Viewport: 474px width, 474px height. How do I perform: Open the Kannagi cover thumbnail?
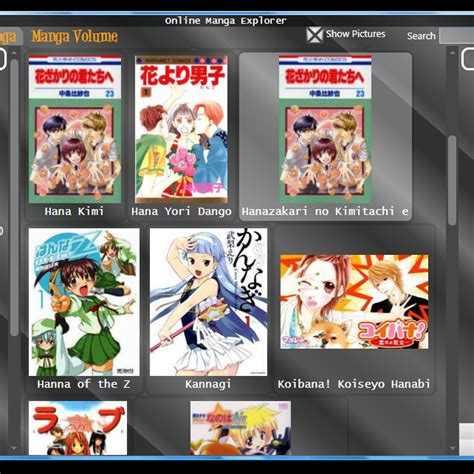208,302
